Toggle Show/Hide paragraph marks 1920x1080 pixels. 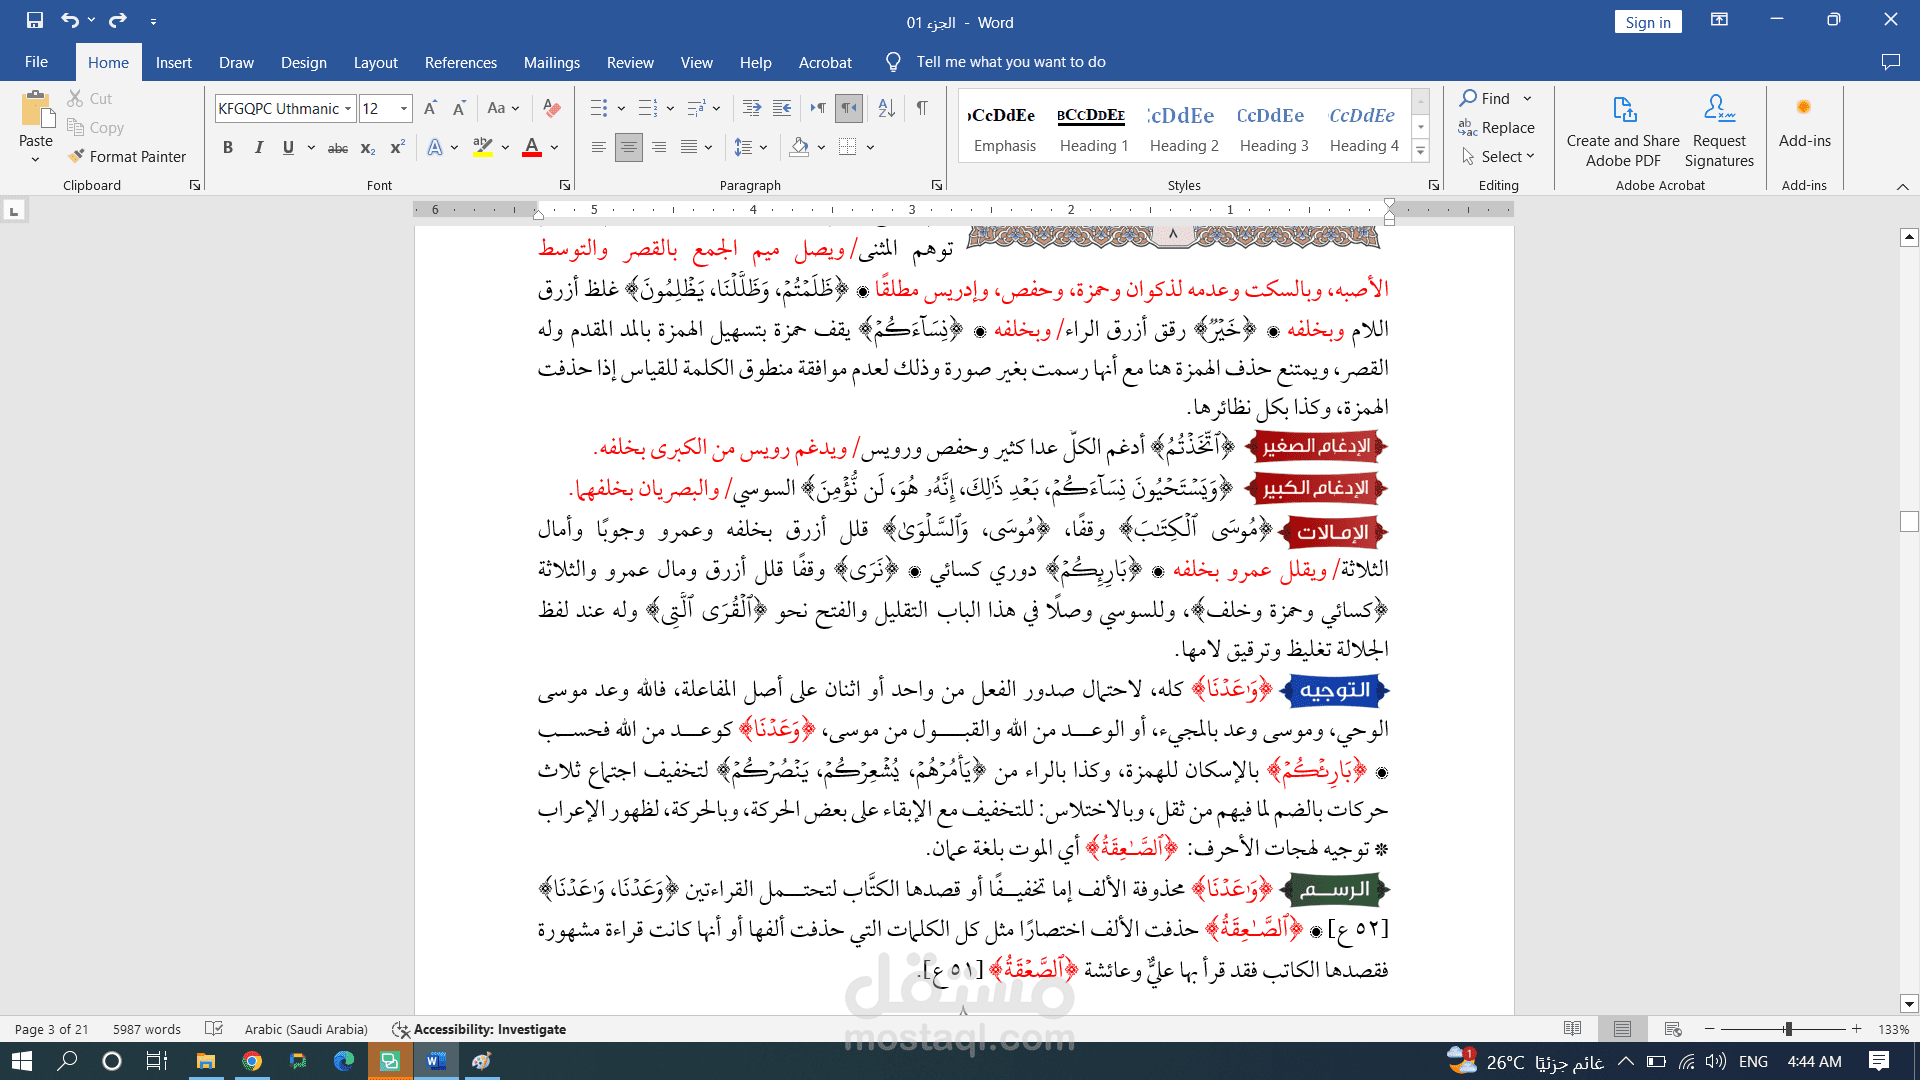922,108
